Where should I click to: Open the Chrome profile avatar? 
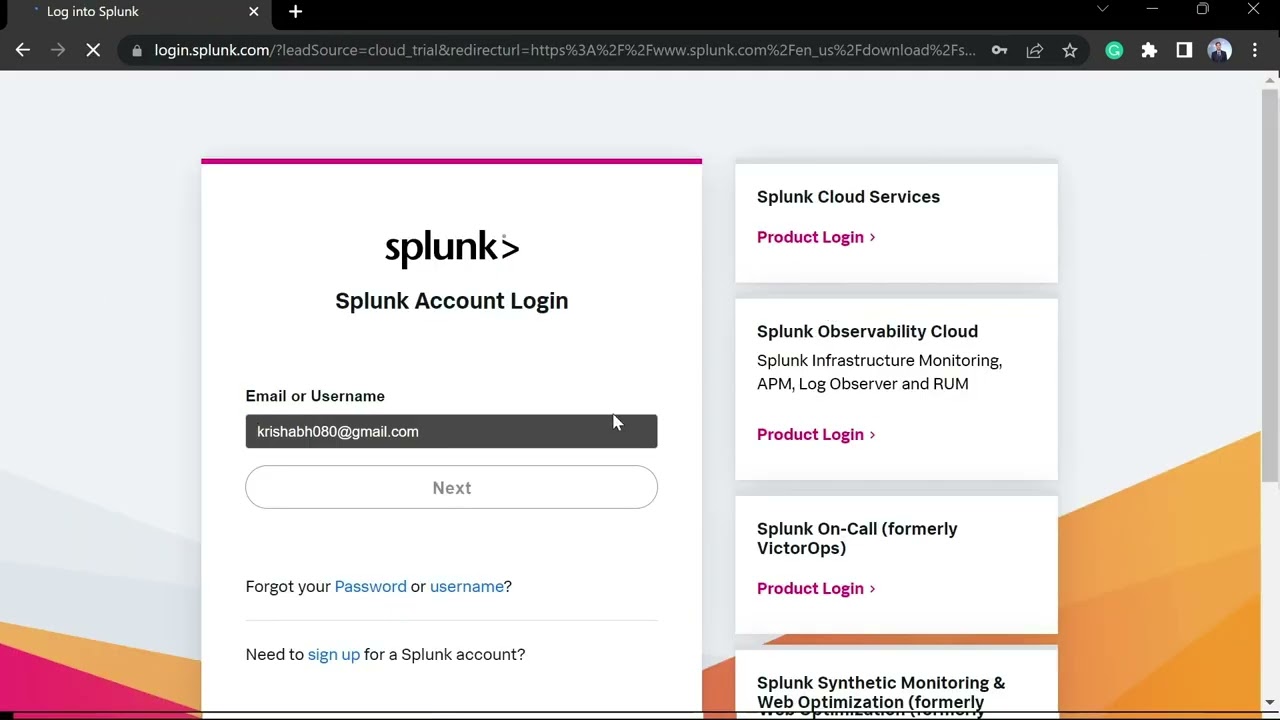coord(1219,50)
